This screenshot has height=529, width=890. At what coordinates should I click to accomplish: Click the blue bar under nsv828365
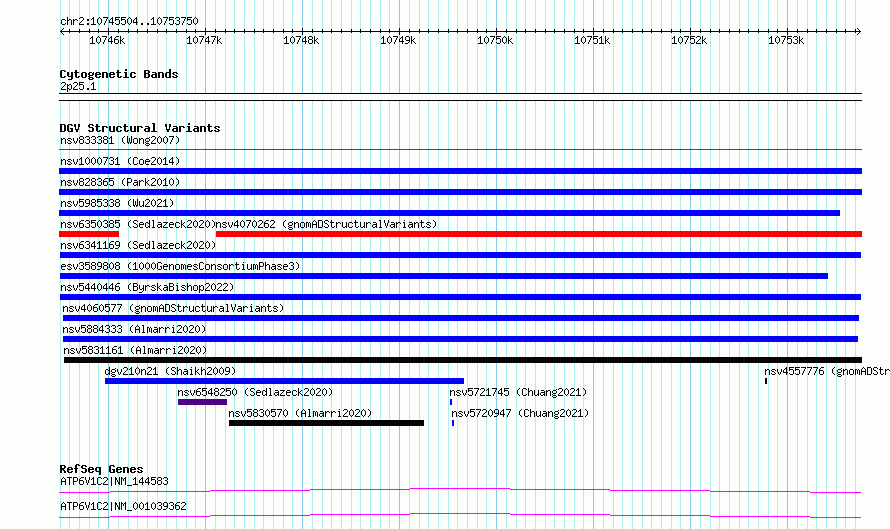pyautogui.click(x=460, y=192)
